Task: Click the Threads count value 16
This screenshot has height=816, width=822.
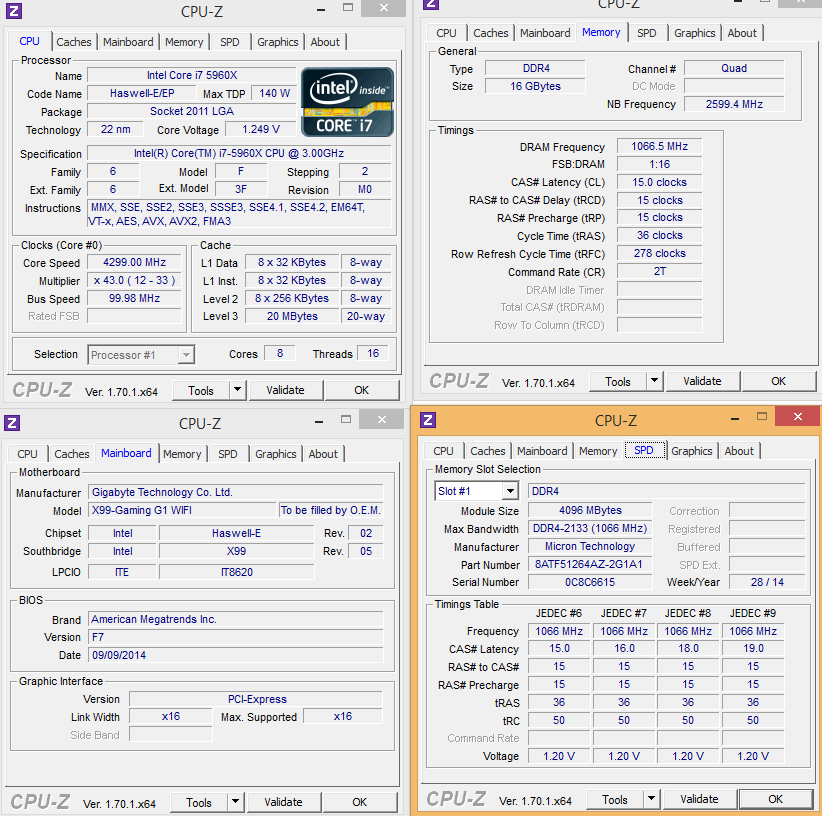Action: click(373, 354)
